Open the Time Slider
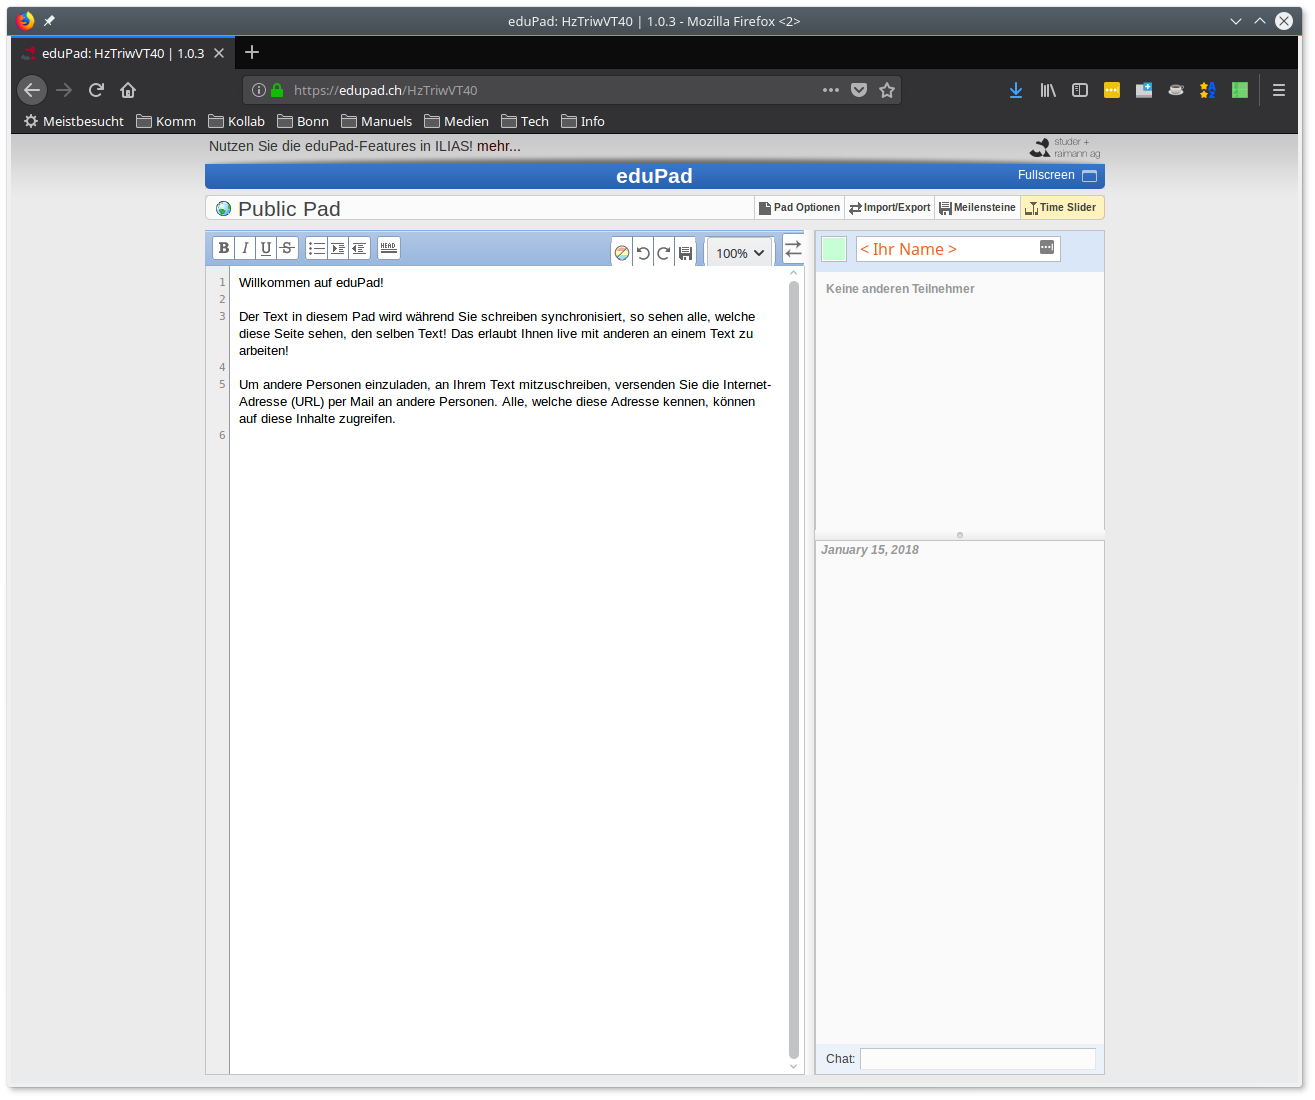The width and height of the screenshot is (1315, 1100). [x=1062, y=208]
